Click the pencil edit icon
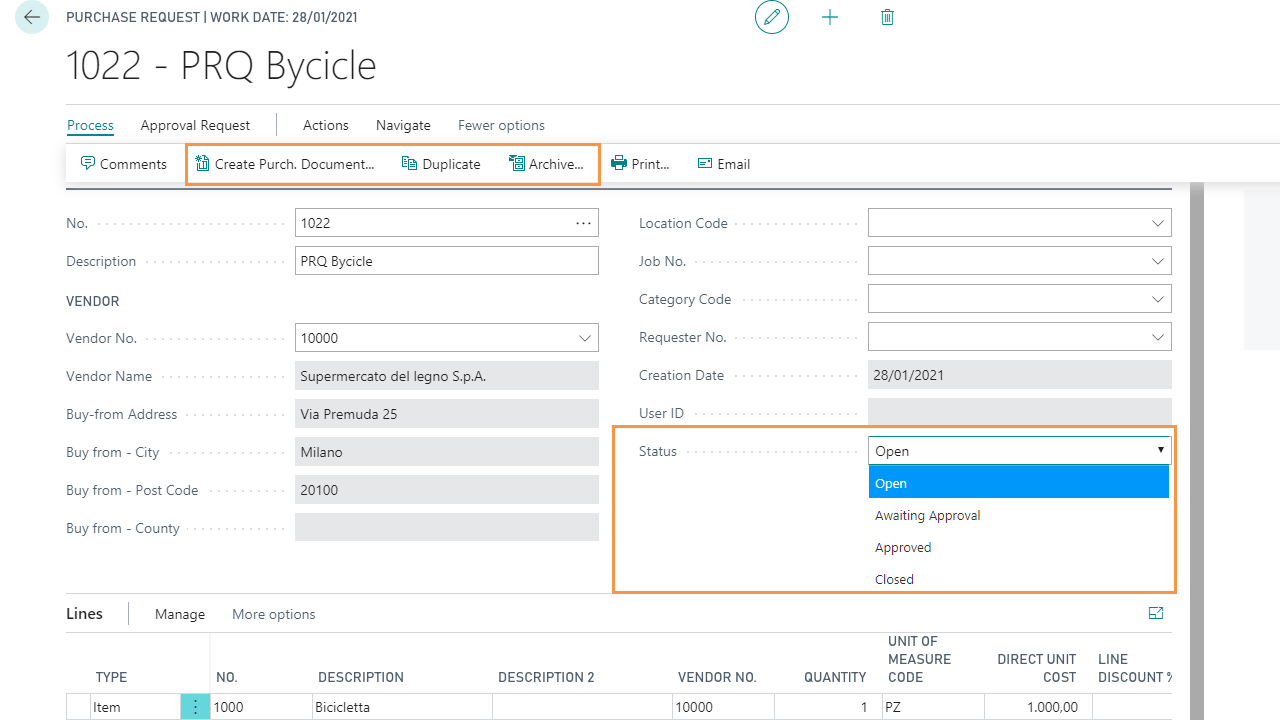The height and width of the screenshot is (720, 1280). [x=772, y=17]
